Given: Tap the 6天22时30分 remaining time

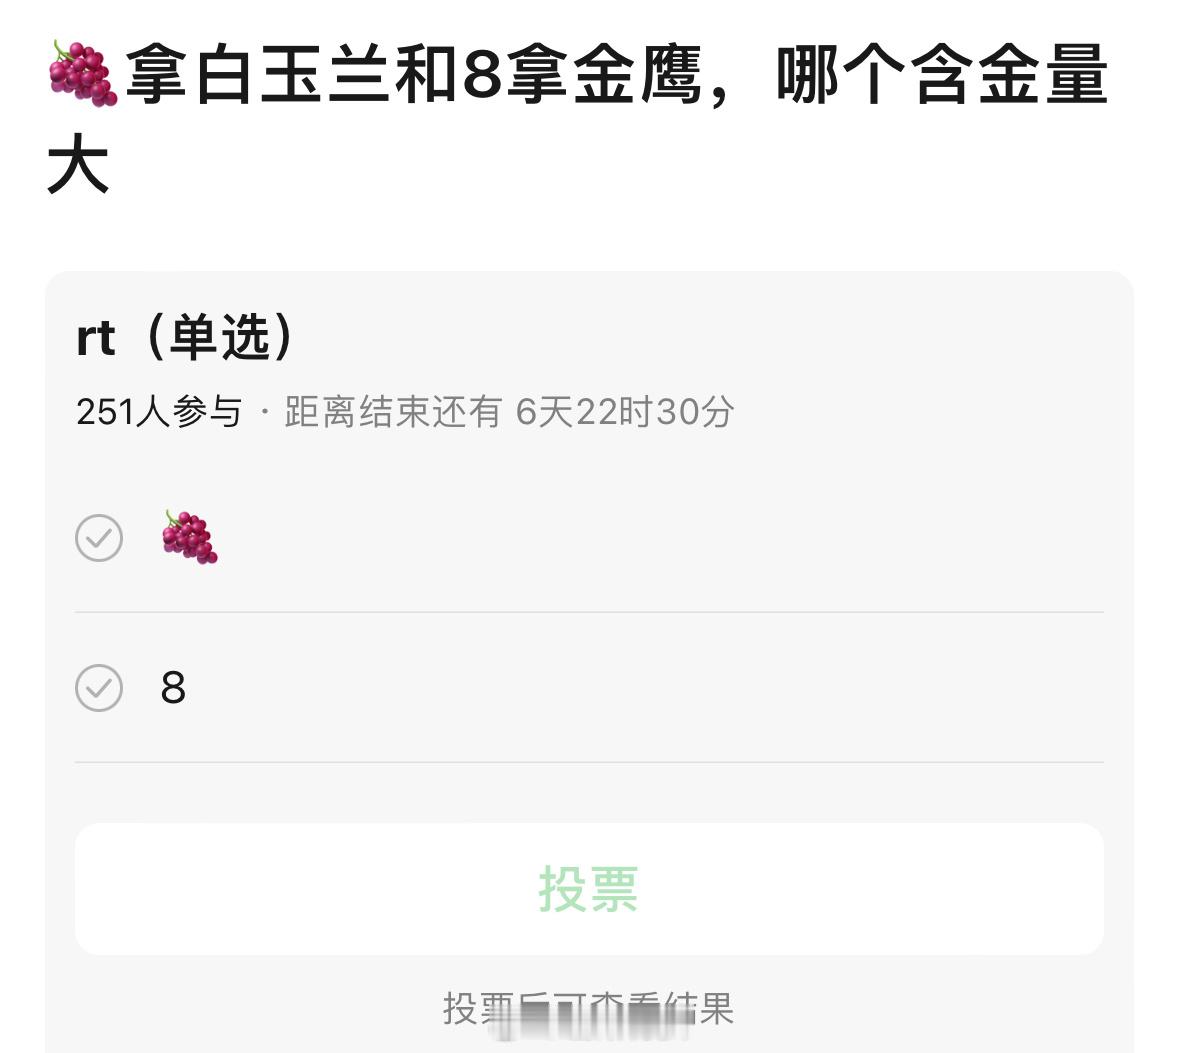Looking at the screenshot, I should click(x=625, y=411).
